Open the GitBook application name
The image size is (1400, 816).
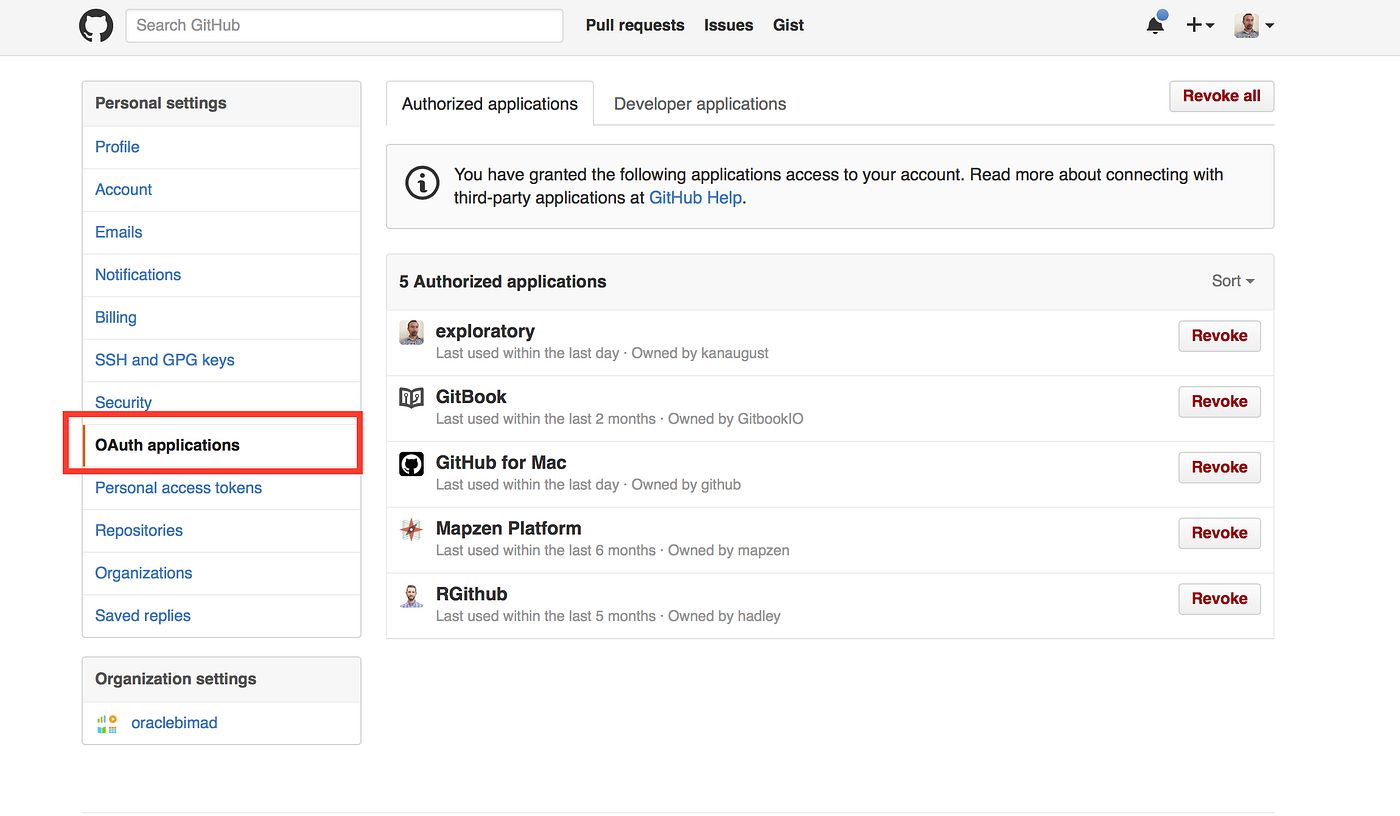pos(471,397)
